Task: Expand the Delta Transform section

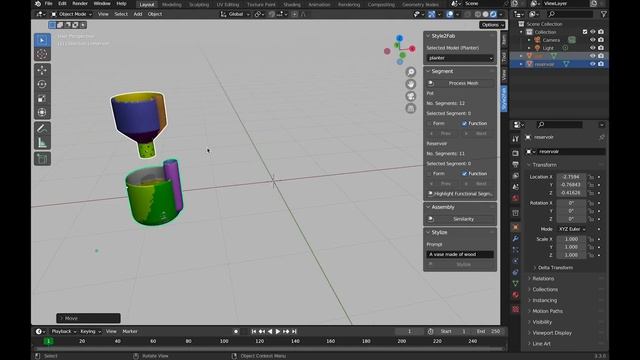Action: pos(555,268)
